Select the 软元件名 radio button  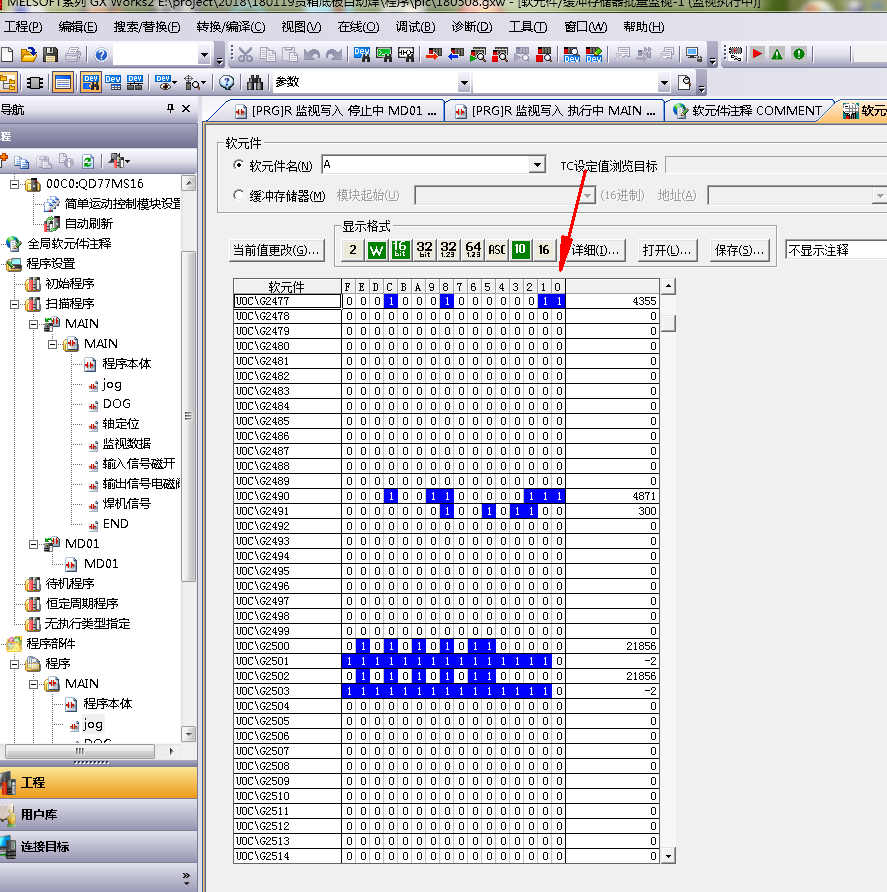[x=238, y=165]
